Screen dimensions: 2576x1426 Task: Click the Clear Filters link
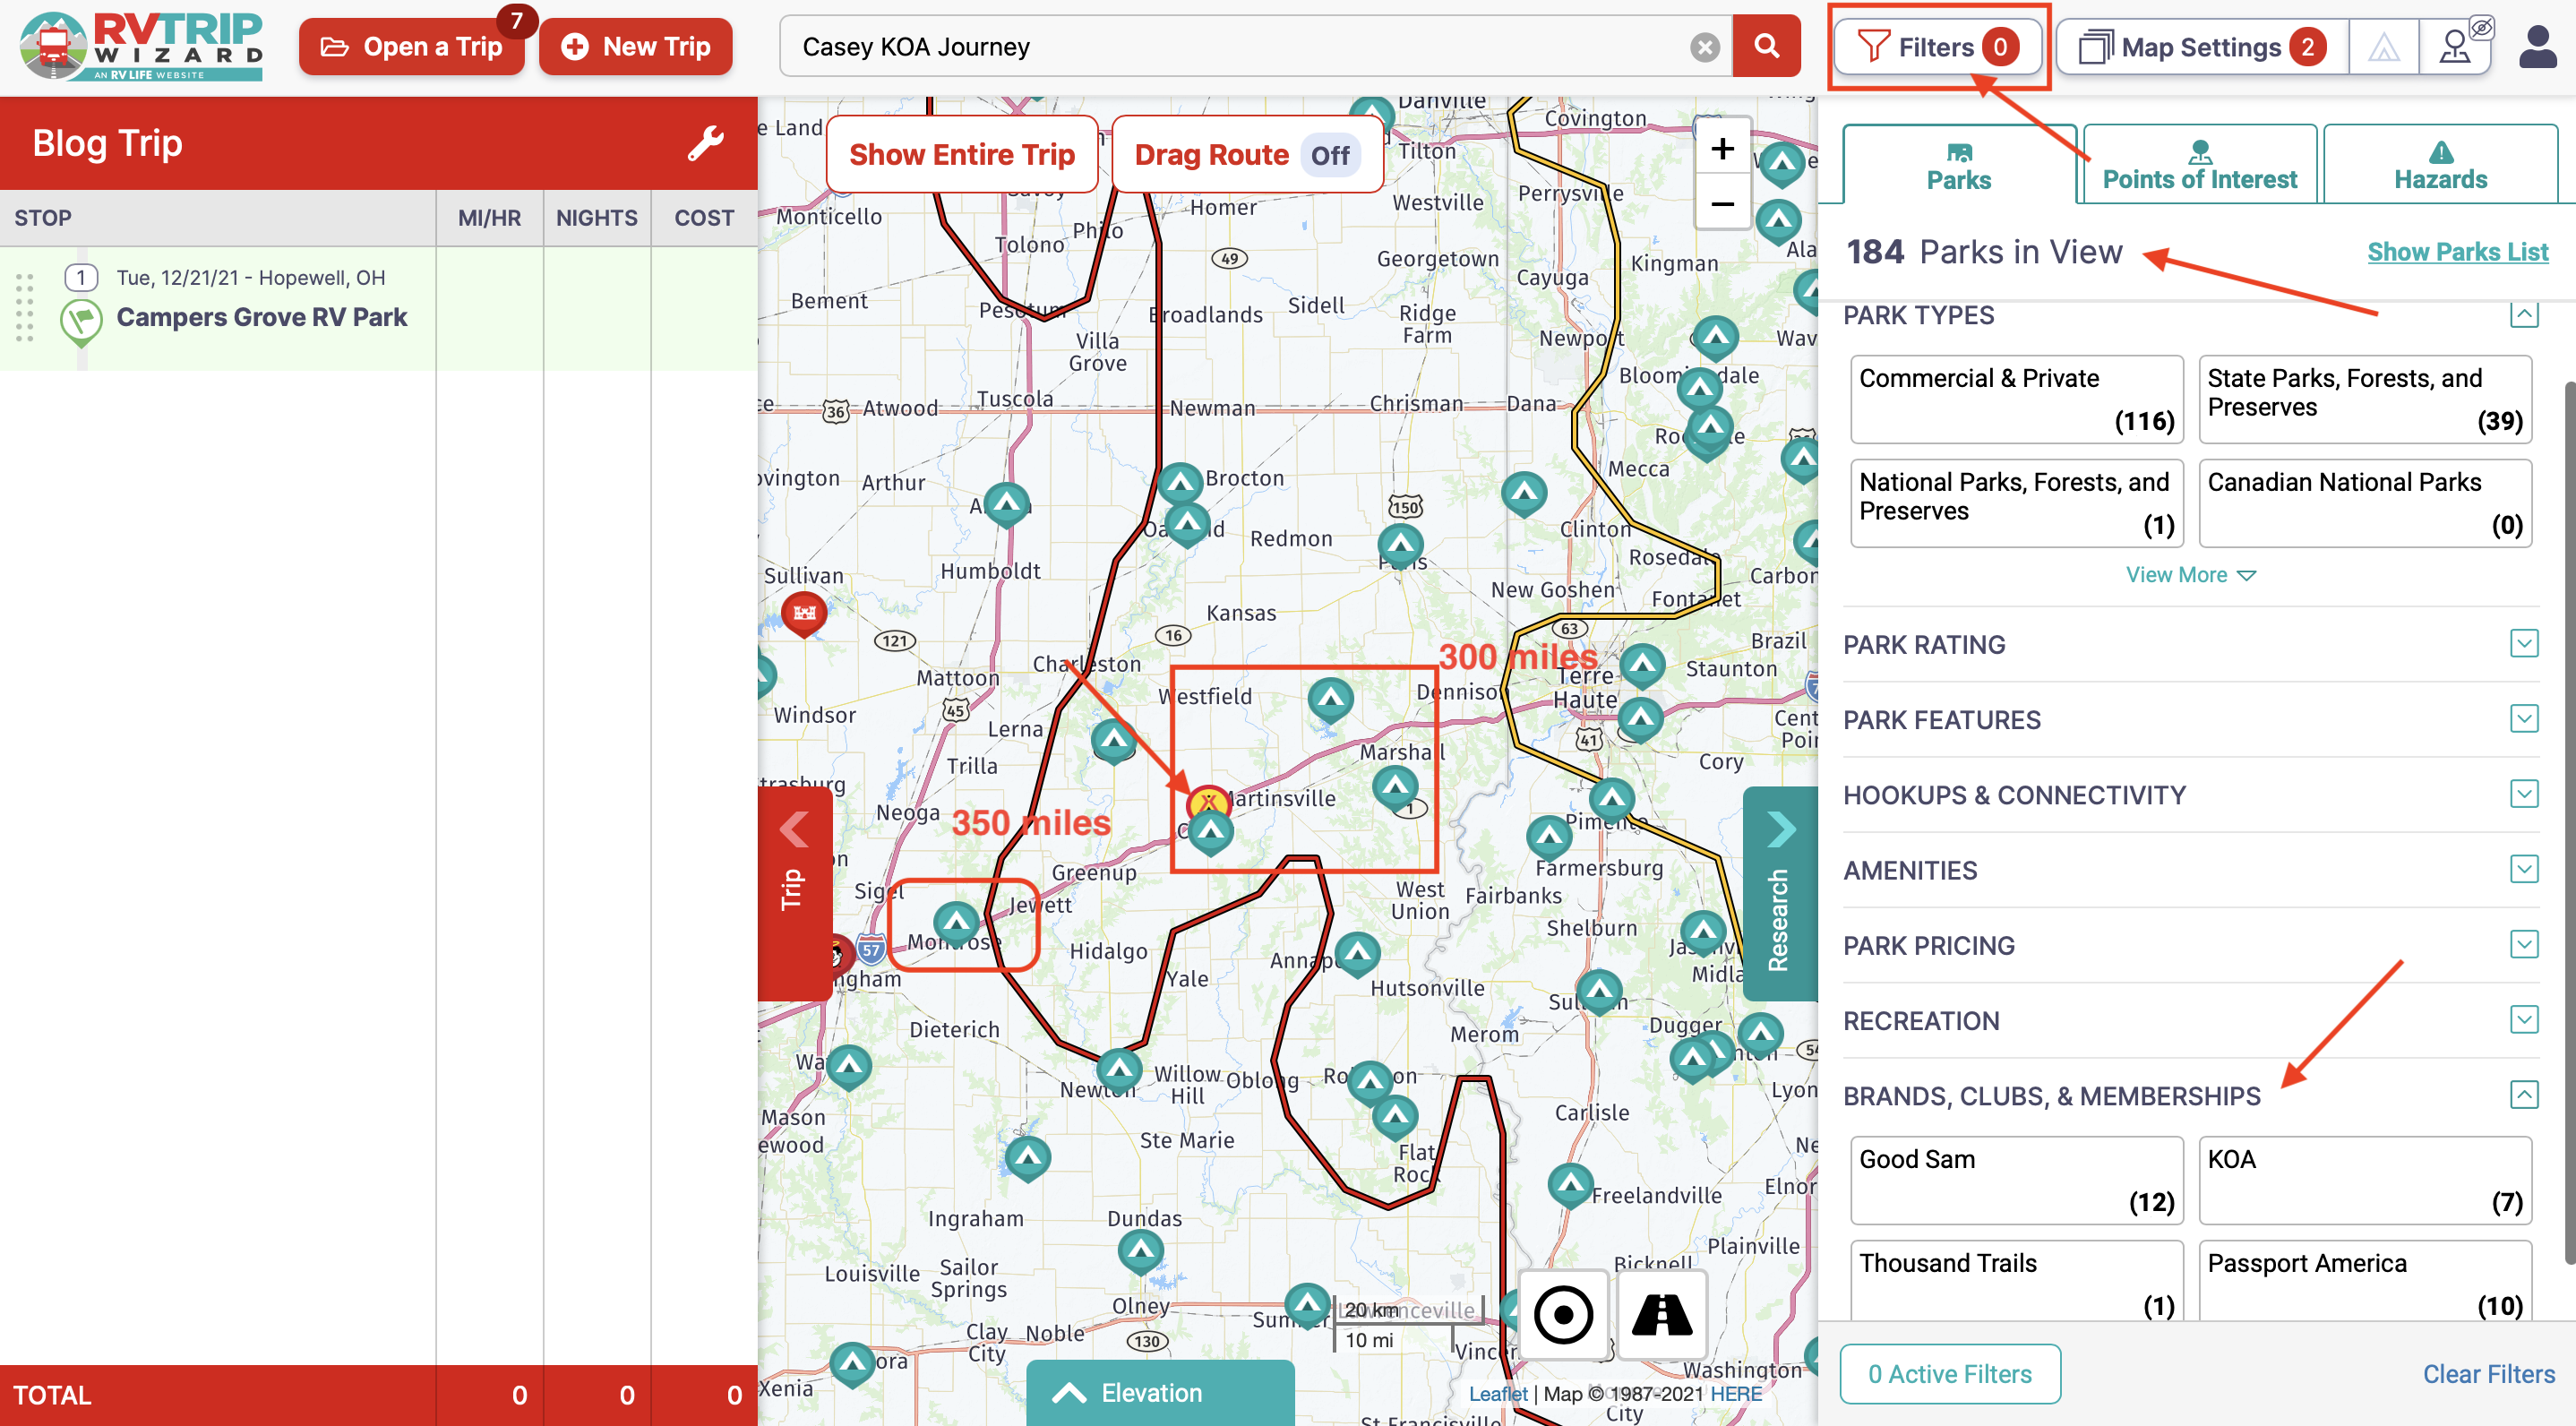tap(2488, 1373)
